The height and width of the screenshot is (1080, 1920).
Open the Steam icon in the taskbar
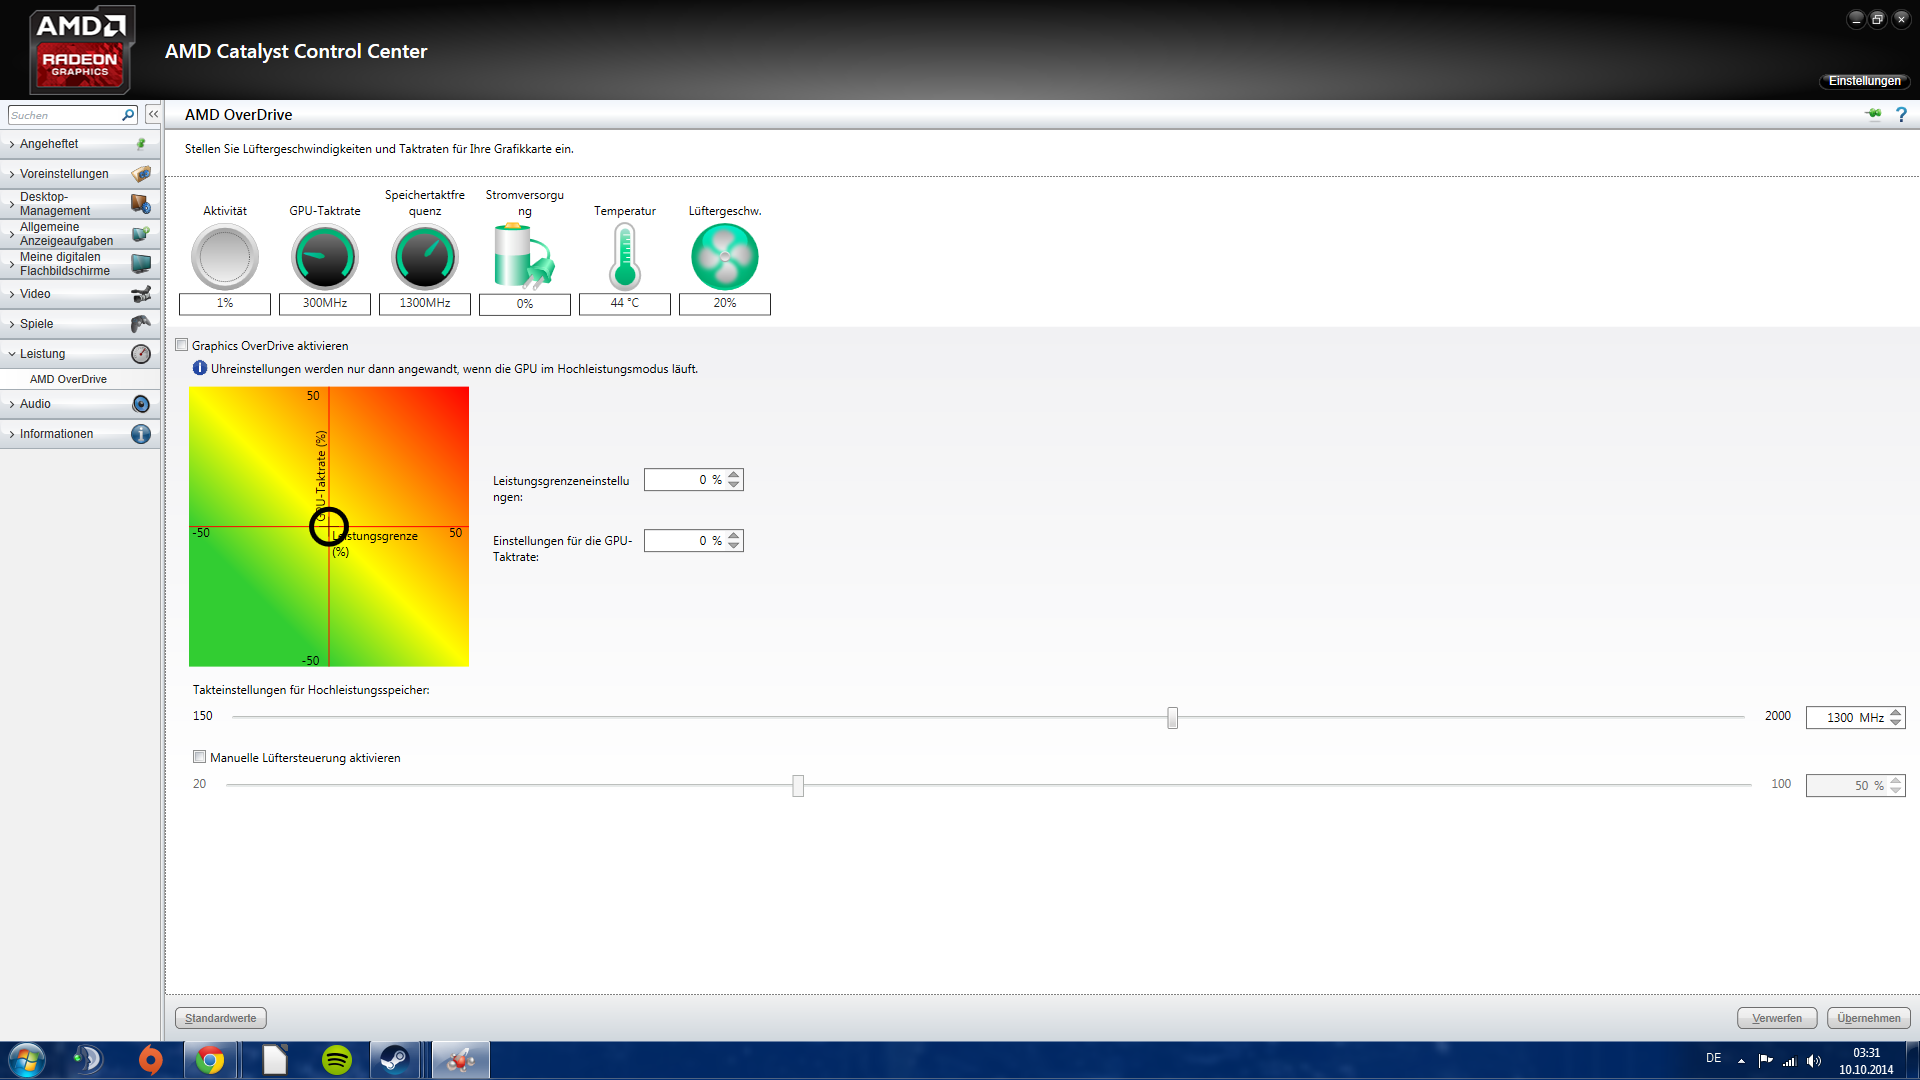395,1060
